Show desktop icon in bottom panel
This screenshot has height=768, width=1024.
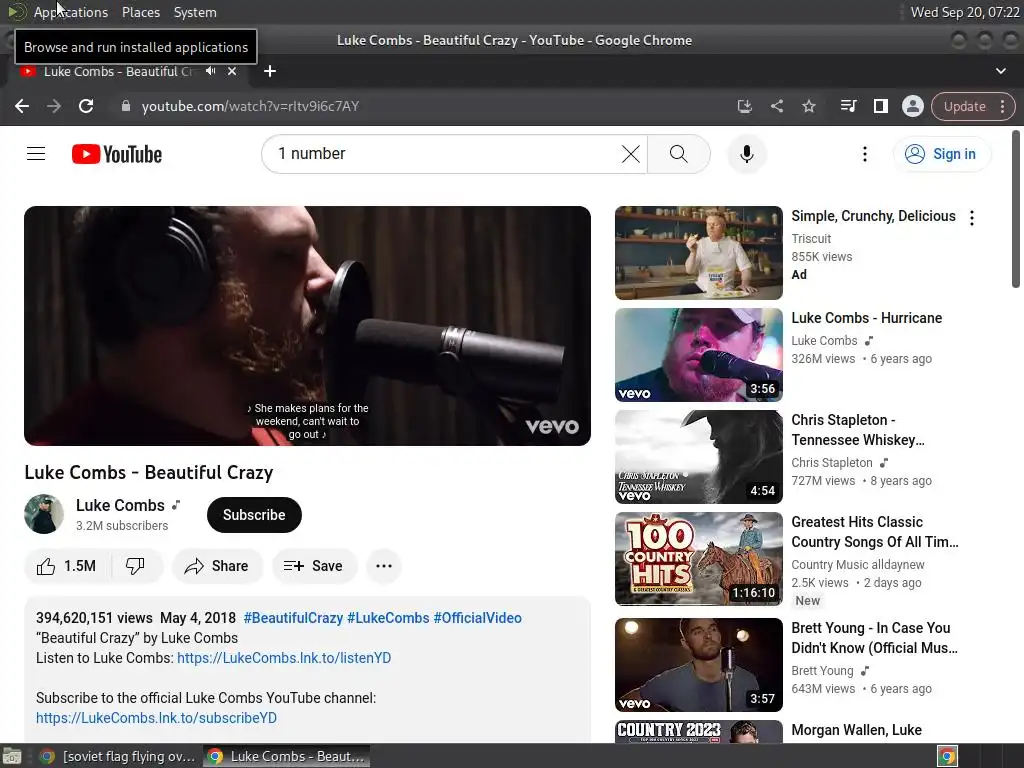point(12,756)
